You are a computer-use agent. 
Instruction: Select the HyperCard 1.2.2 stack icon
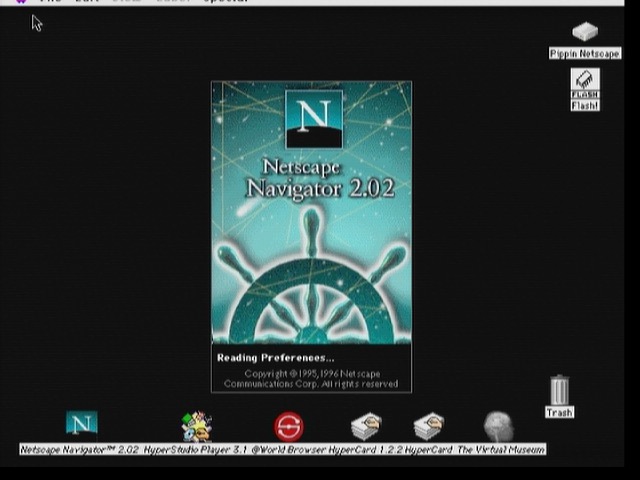coord(366,427)
